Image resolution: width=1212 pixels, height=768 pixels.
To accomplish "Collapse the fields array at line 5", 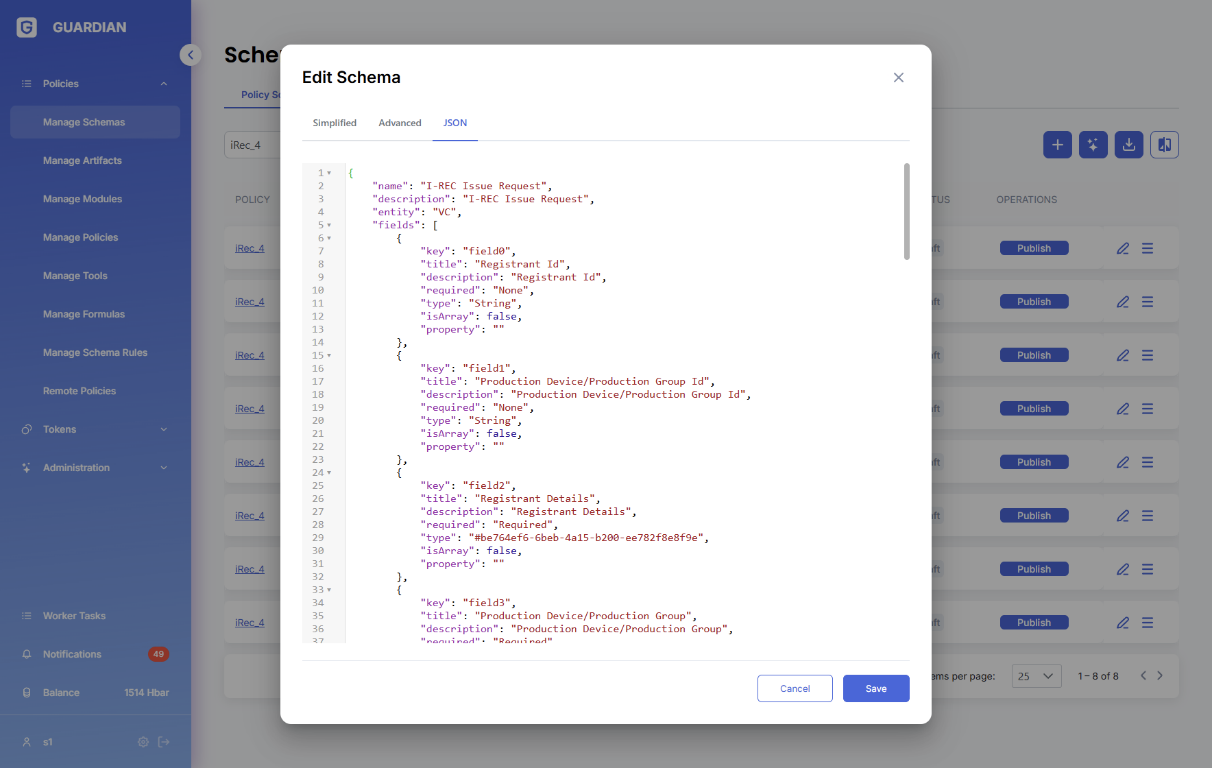I will pos(329,225).
